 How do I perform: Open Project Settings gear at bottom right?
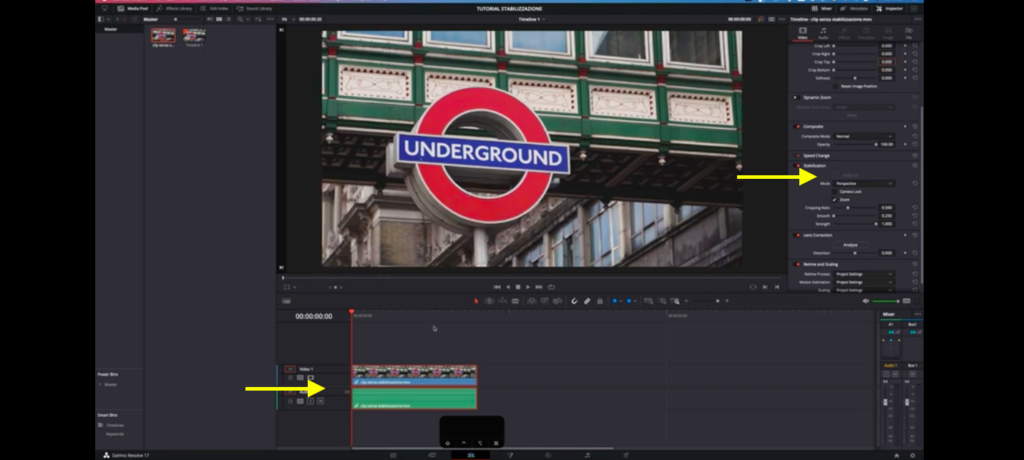(x=912, y=455)
